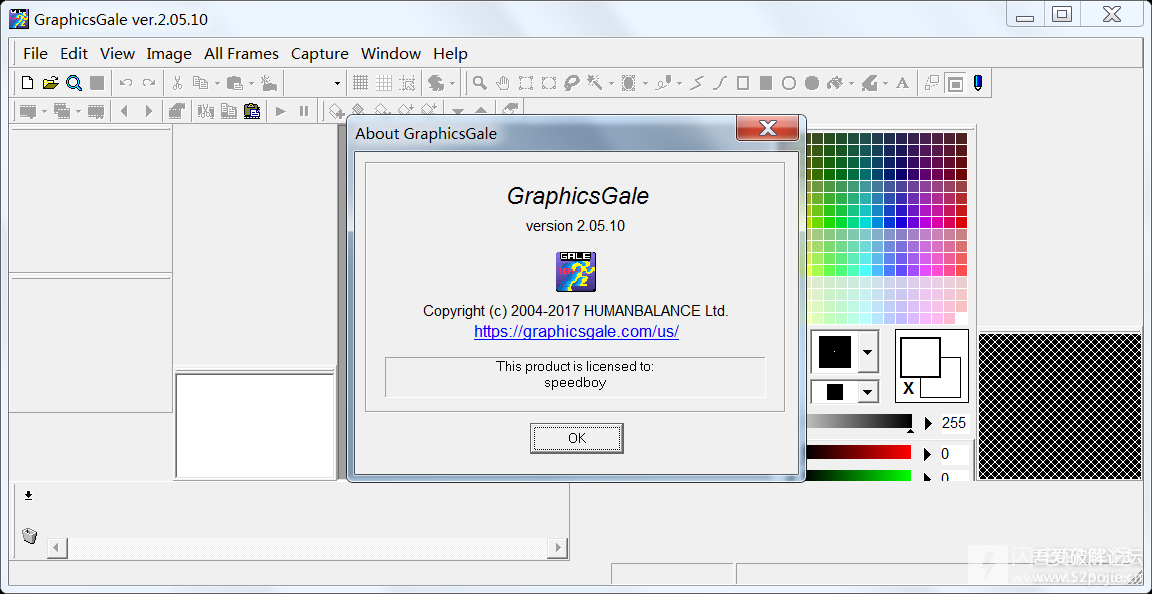Select the Rectangle selection tool
Viewport: 1152px width, 594px height.
click(x=526, y=83)
